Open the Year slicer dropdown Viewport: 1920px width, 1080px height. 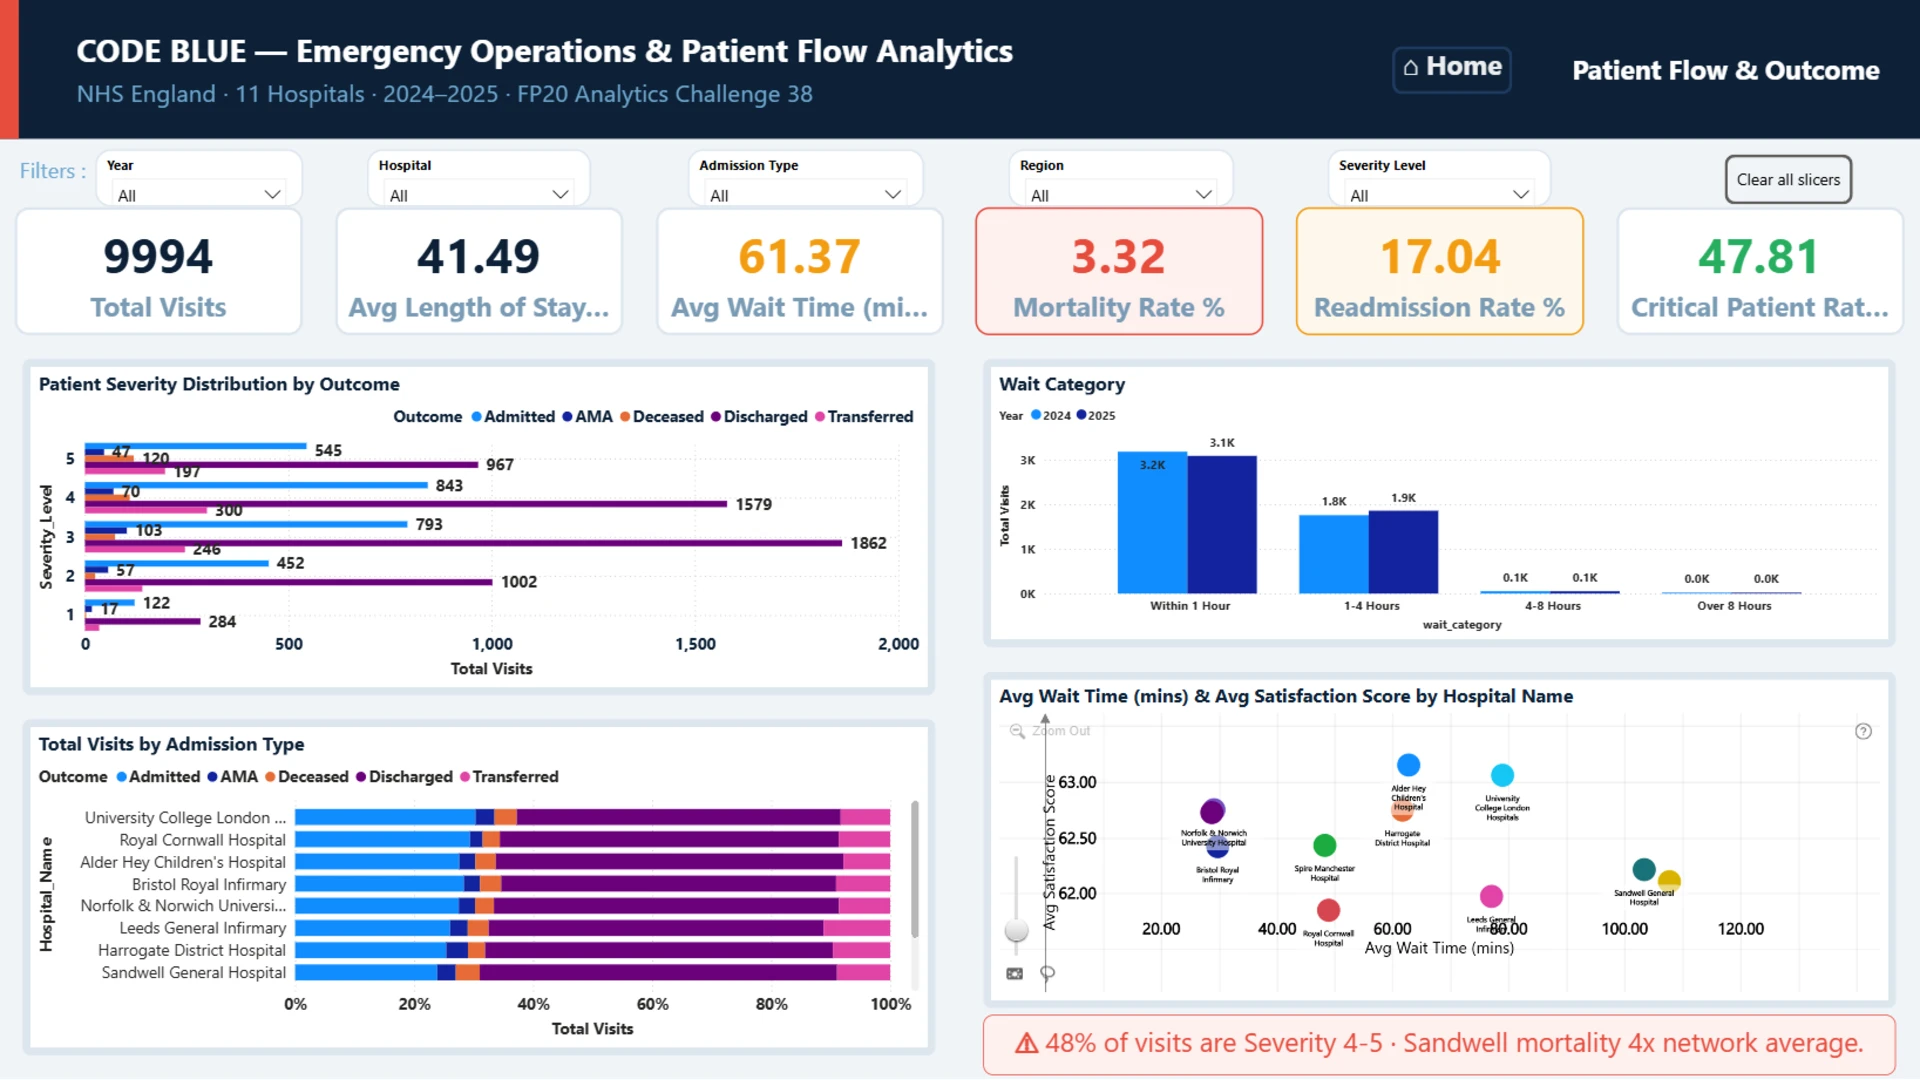pyautogui.click(x=199, y=194)
